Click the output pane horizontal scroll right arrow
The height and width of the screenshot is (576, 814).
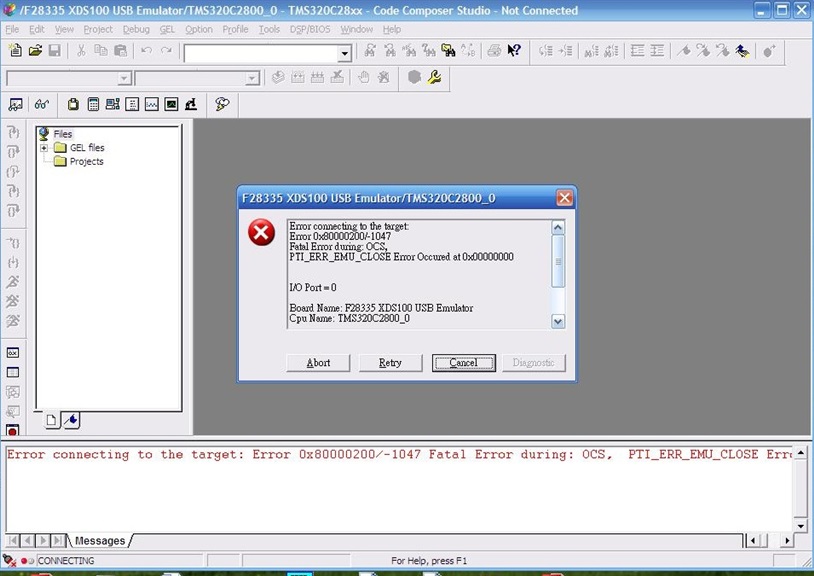tap(788, 541)
